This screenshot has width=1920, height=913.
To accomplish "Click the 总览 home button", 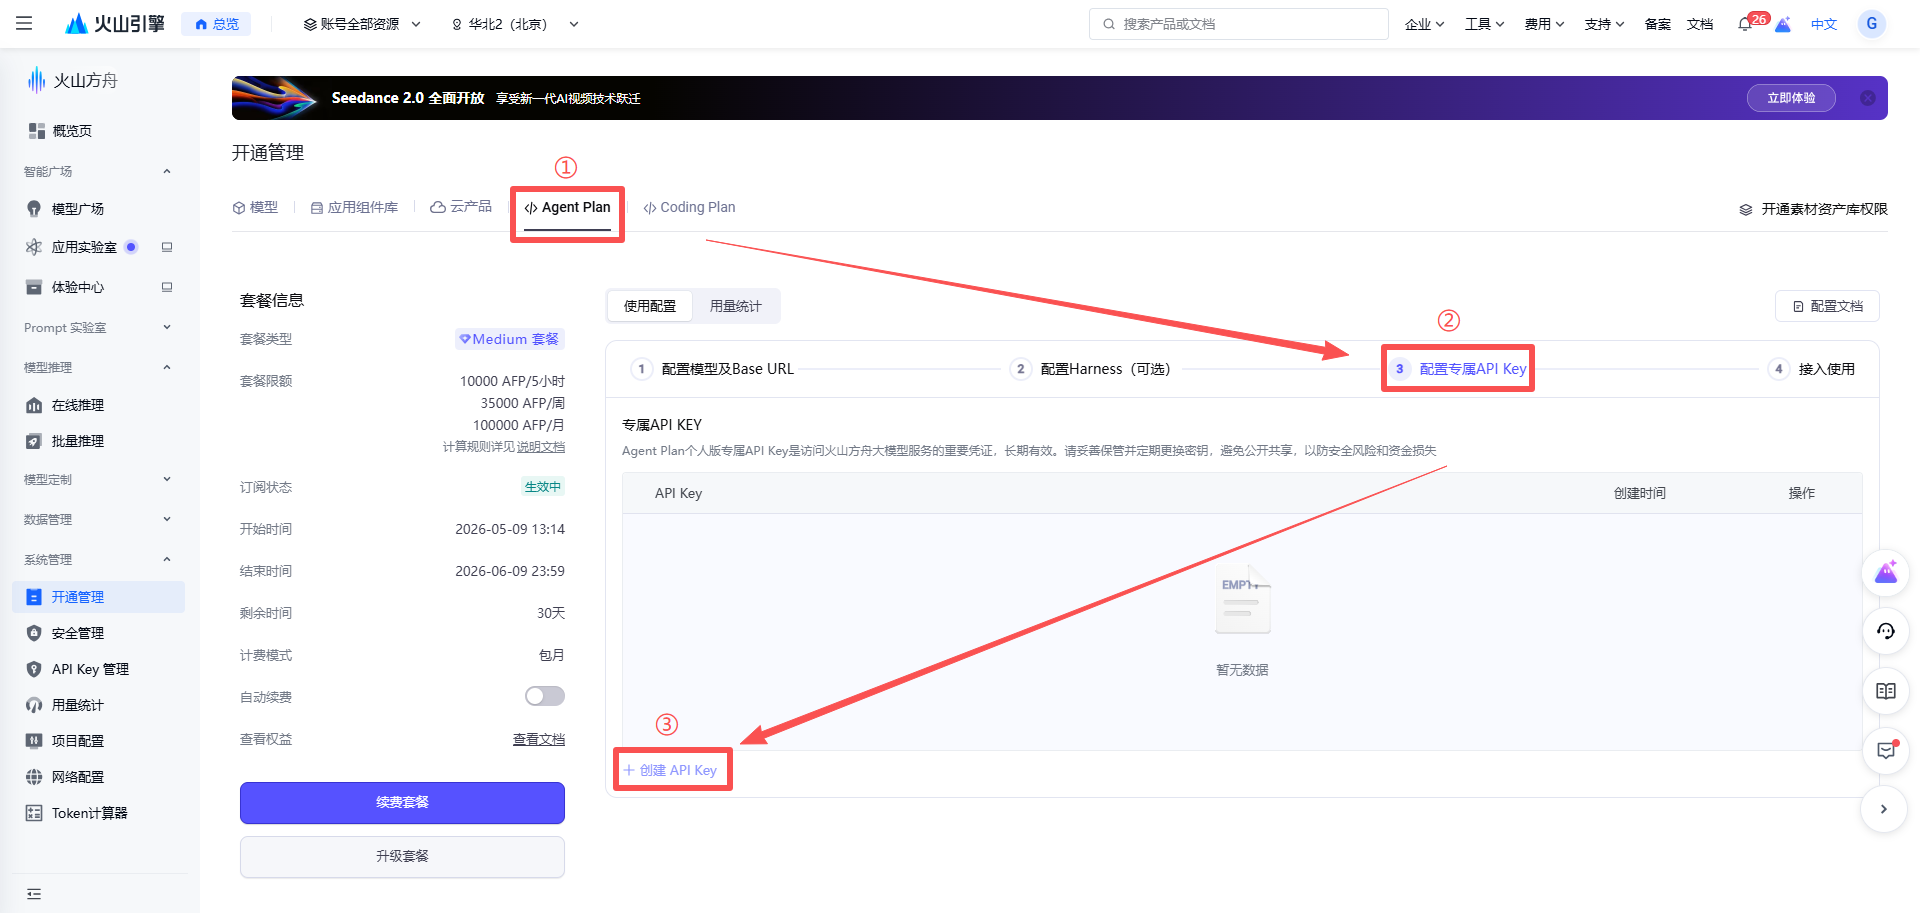I will coord(216,24).
